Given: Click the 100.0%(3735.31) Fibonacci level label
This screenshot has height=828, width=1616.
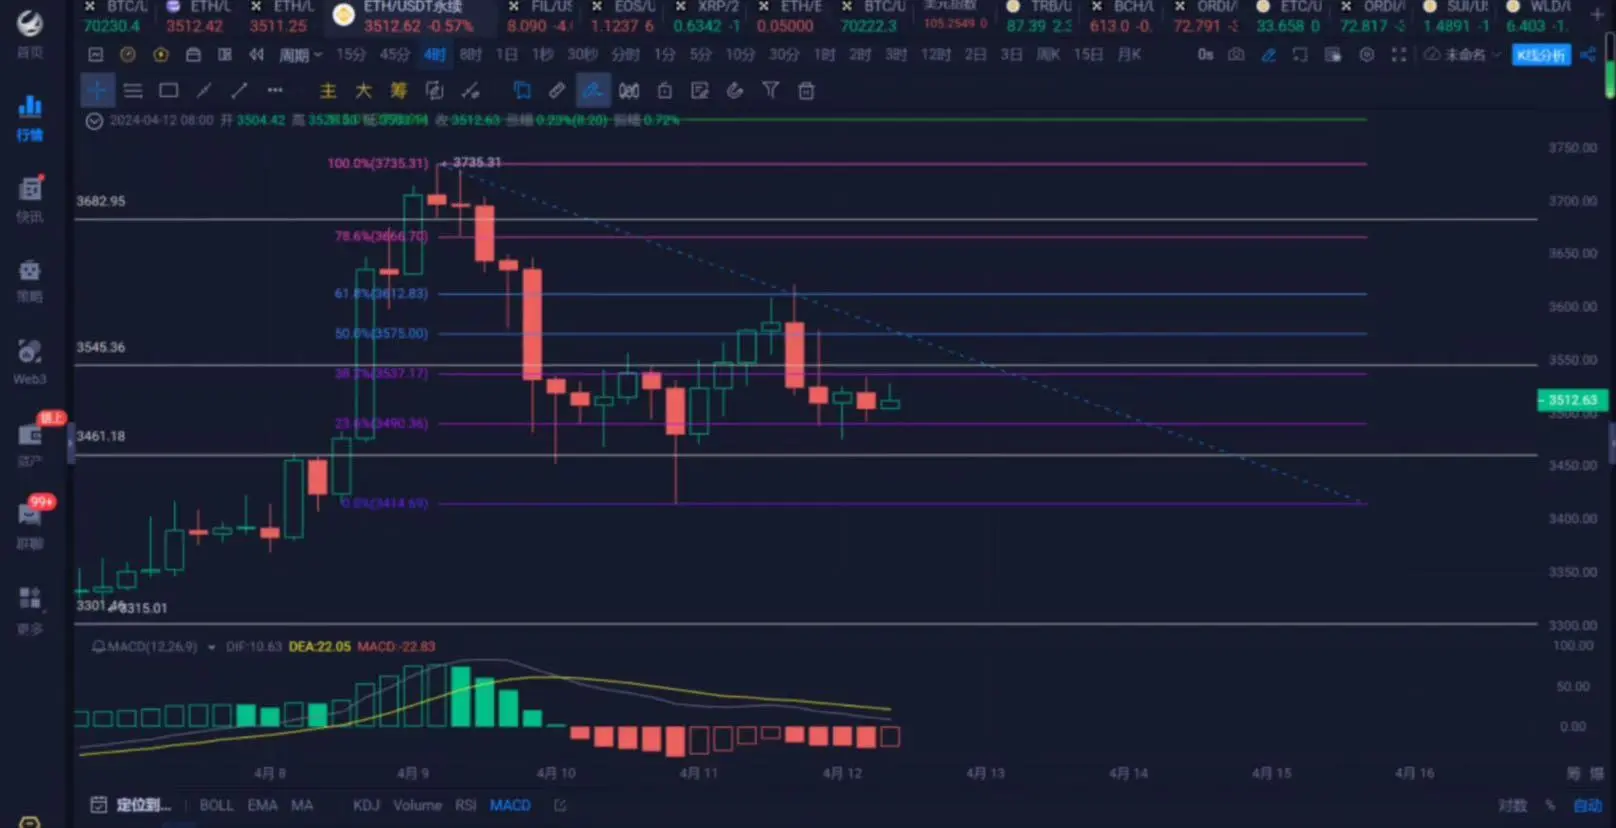Looking at the screenshot, I should tap(378, 163).
